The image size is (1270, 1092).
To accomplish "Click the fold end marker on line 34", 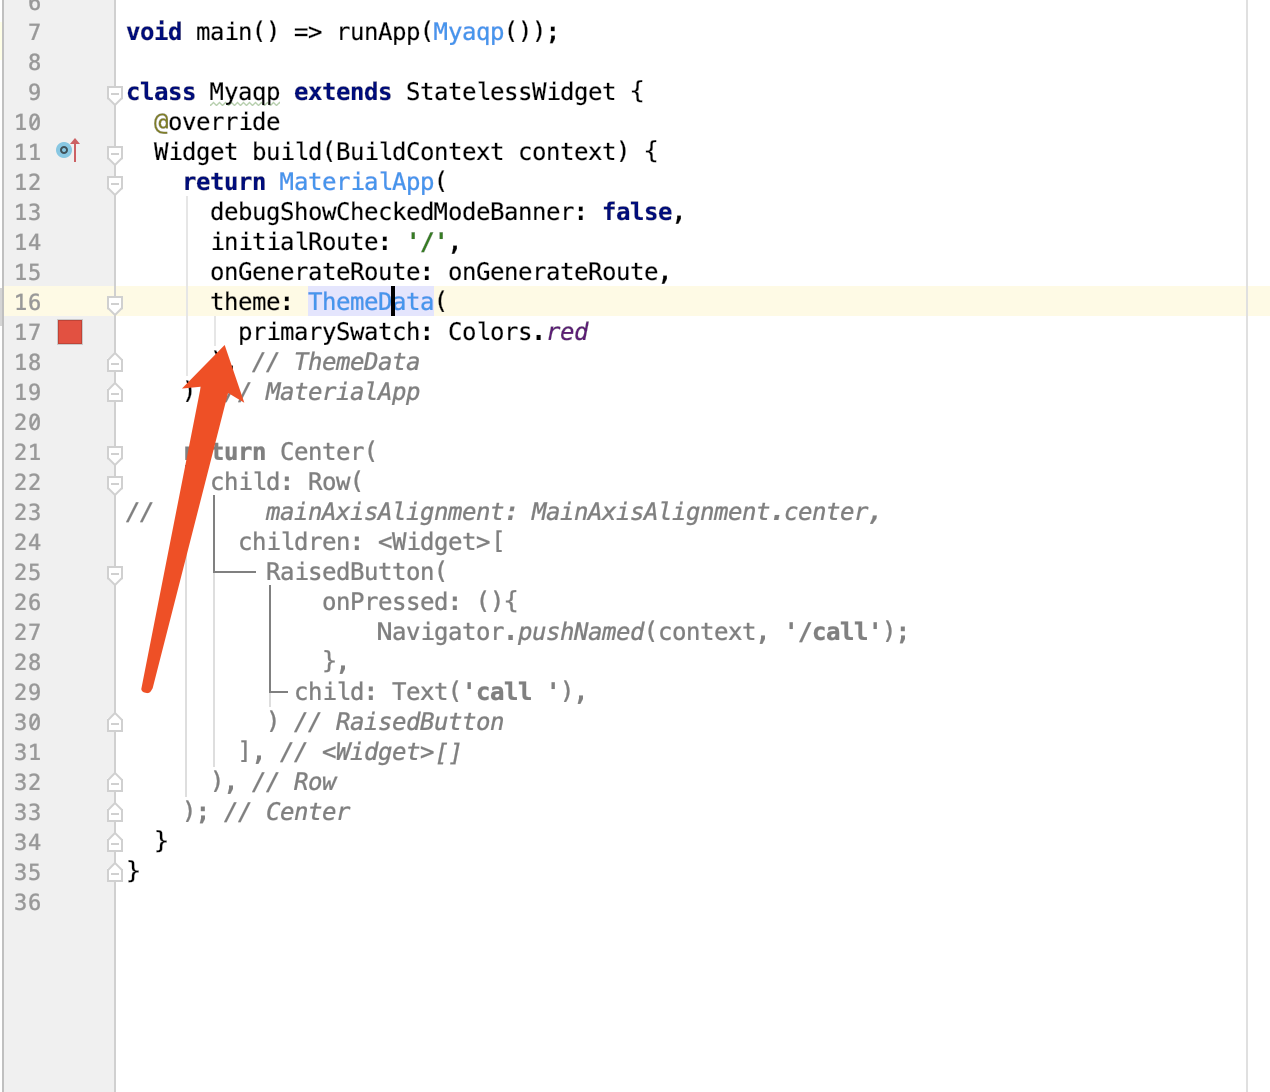I will (115, 842).
